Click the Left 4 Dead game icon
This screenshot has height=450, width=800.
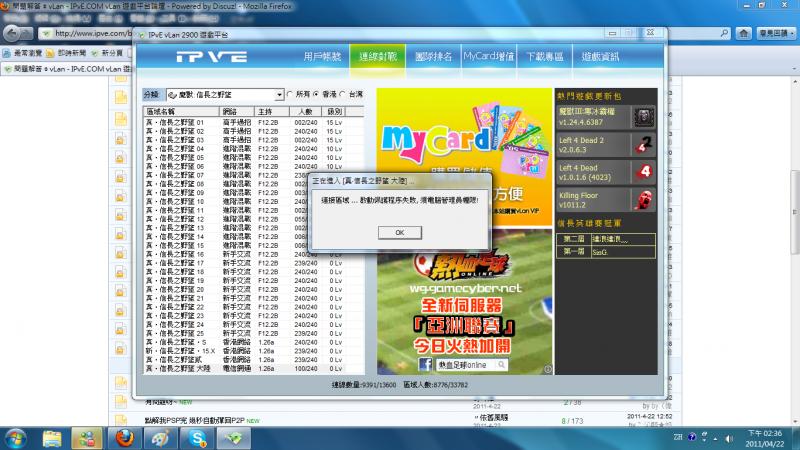[642, 171]
